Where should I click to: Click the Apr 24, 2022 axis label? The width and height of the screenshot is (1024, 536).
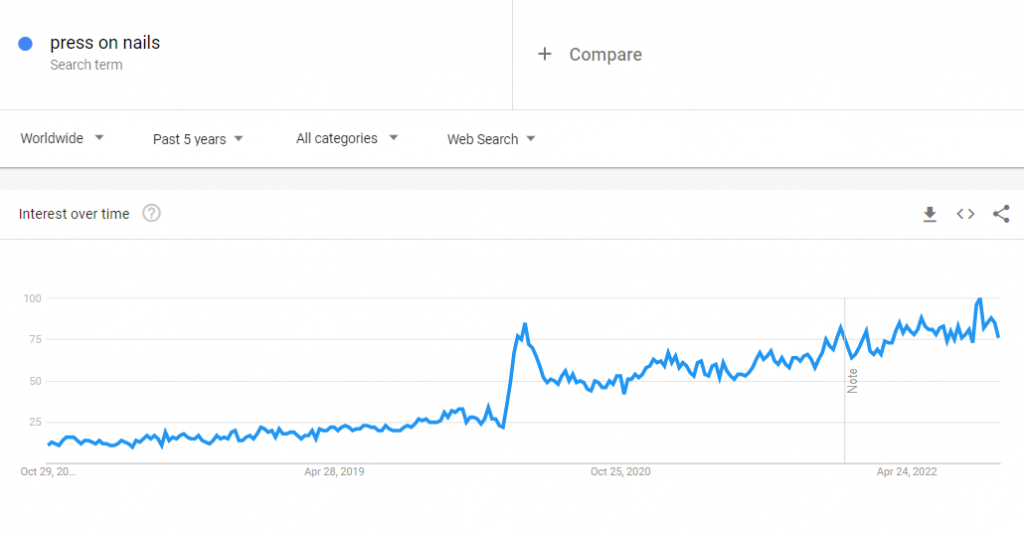point(907,471)
